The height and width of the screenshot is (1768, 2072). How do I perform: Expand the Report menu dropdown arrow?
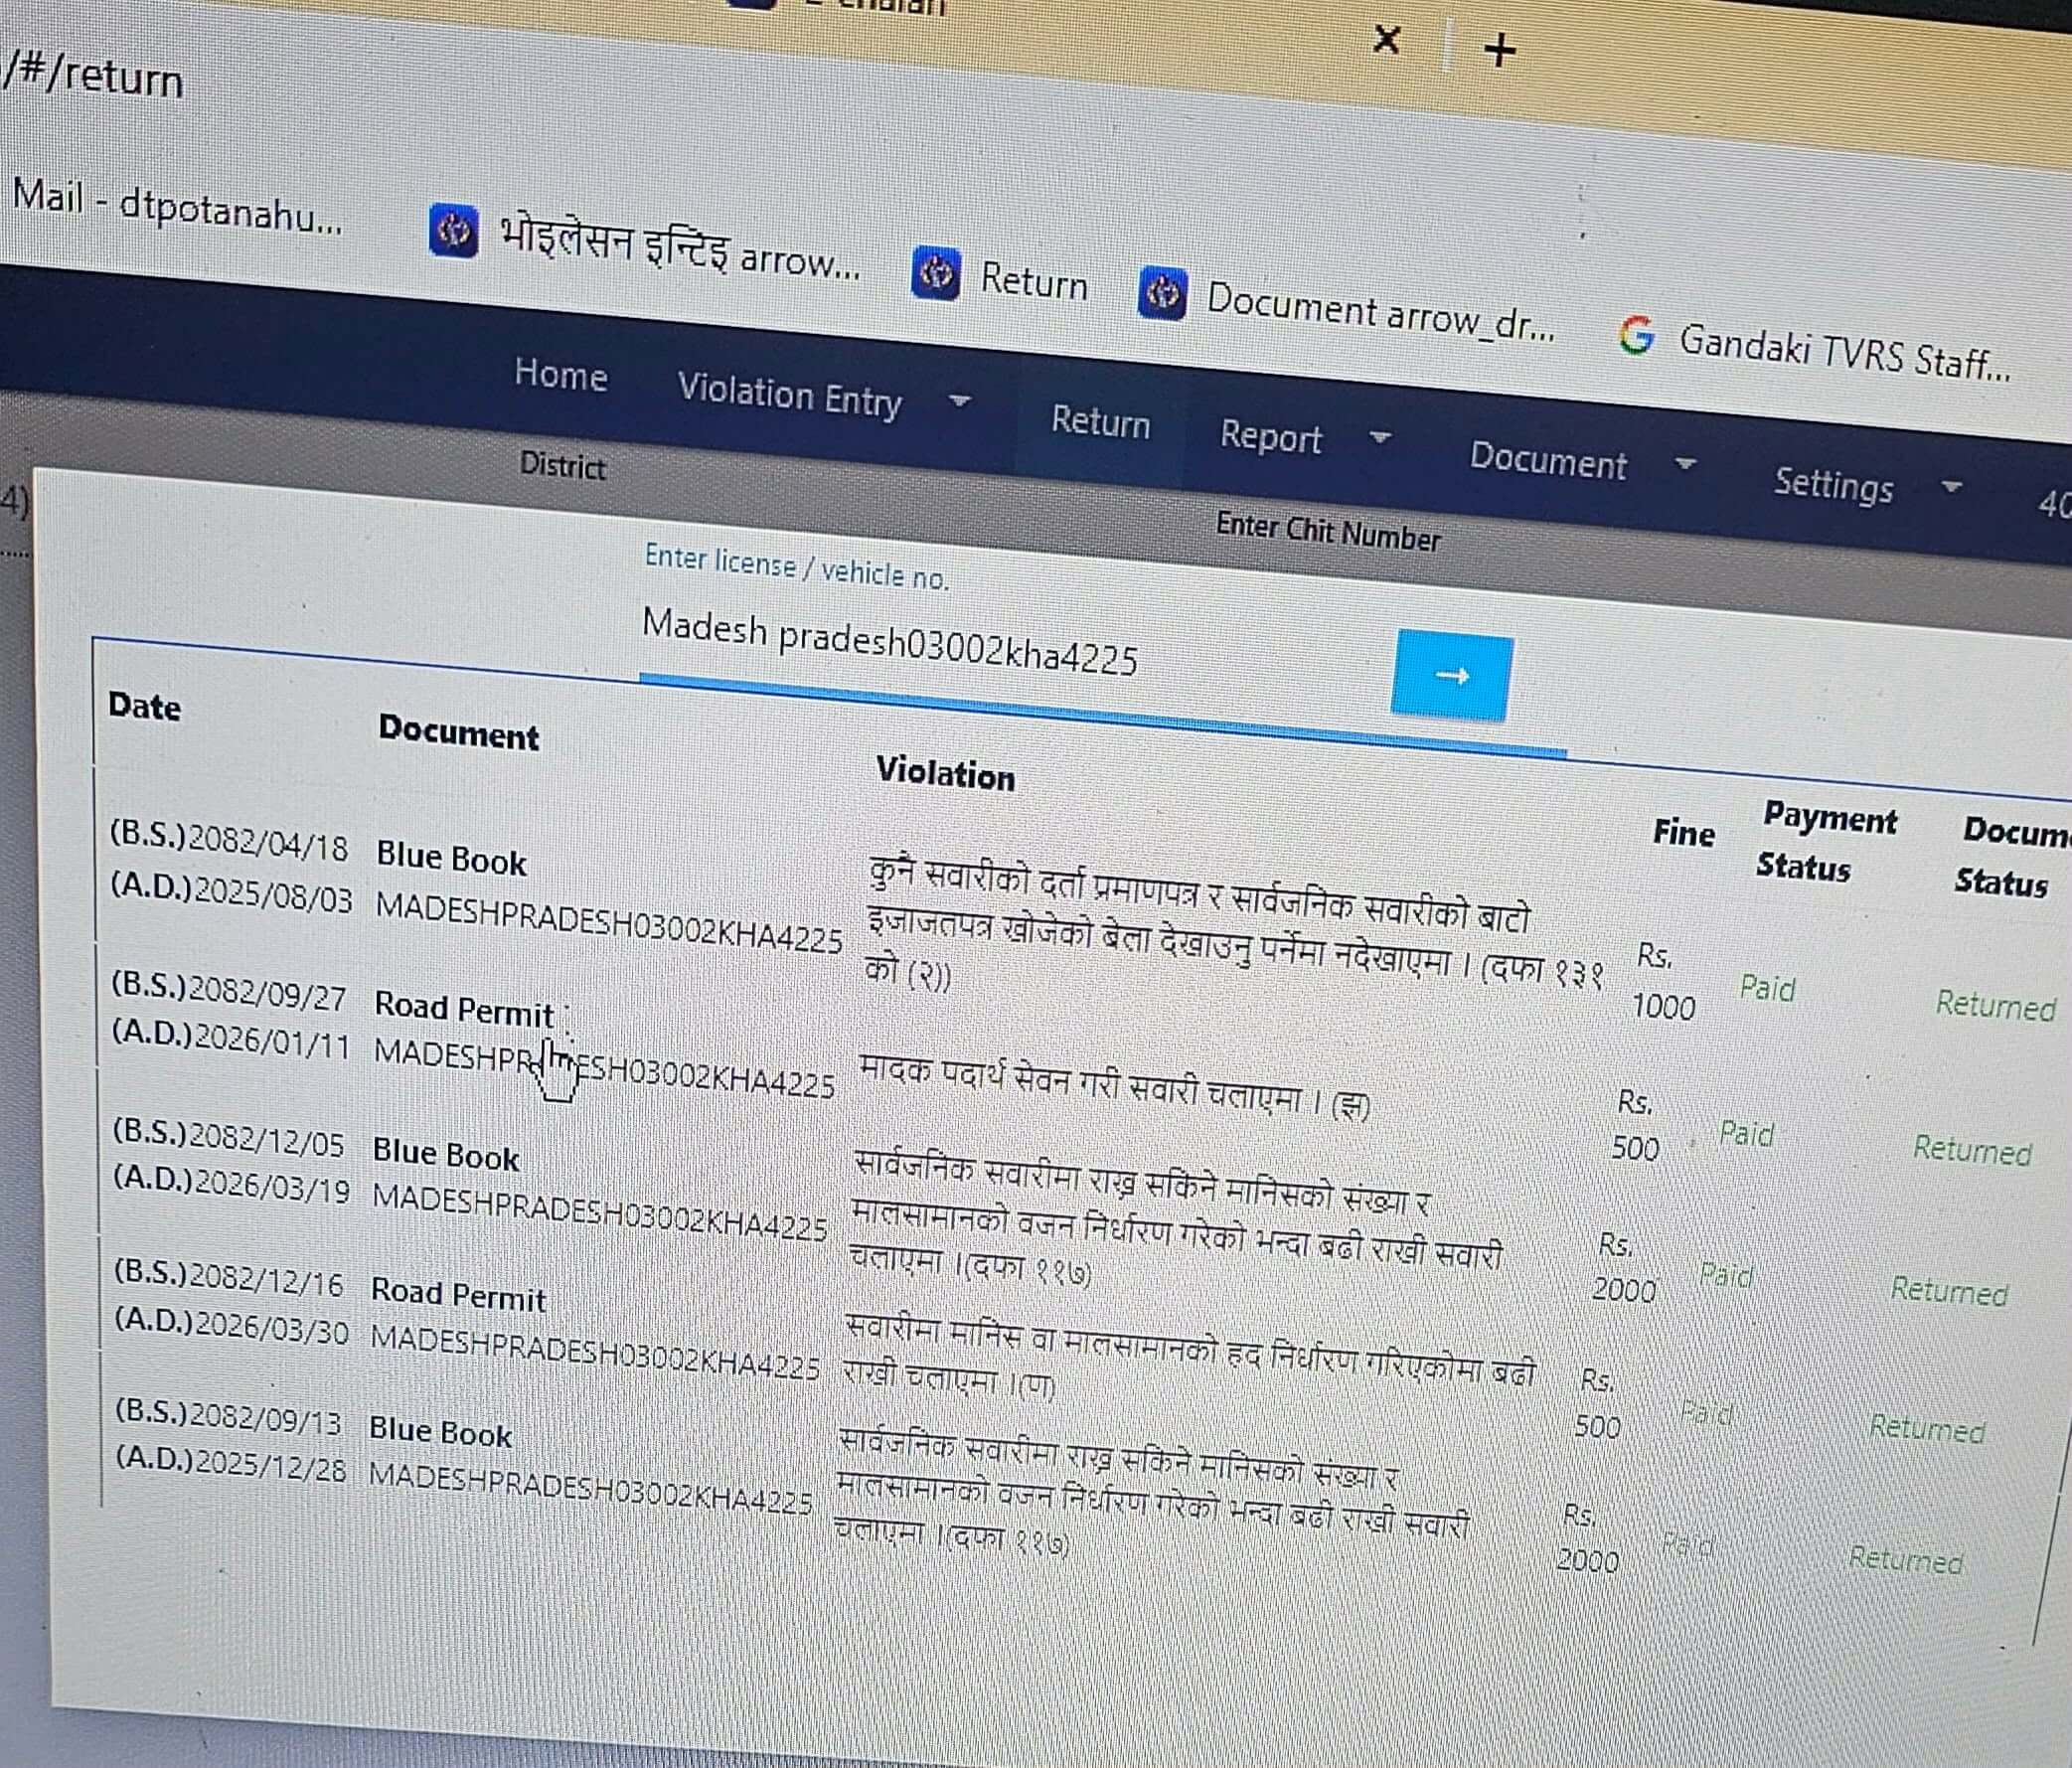click(x=1380, y=438)
